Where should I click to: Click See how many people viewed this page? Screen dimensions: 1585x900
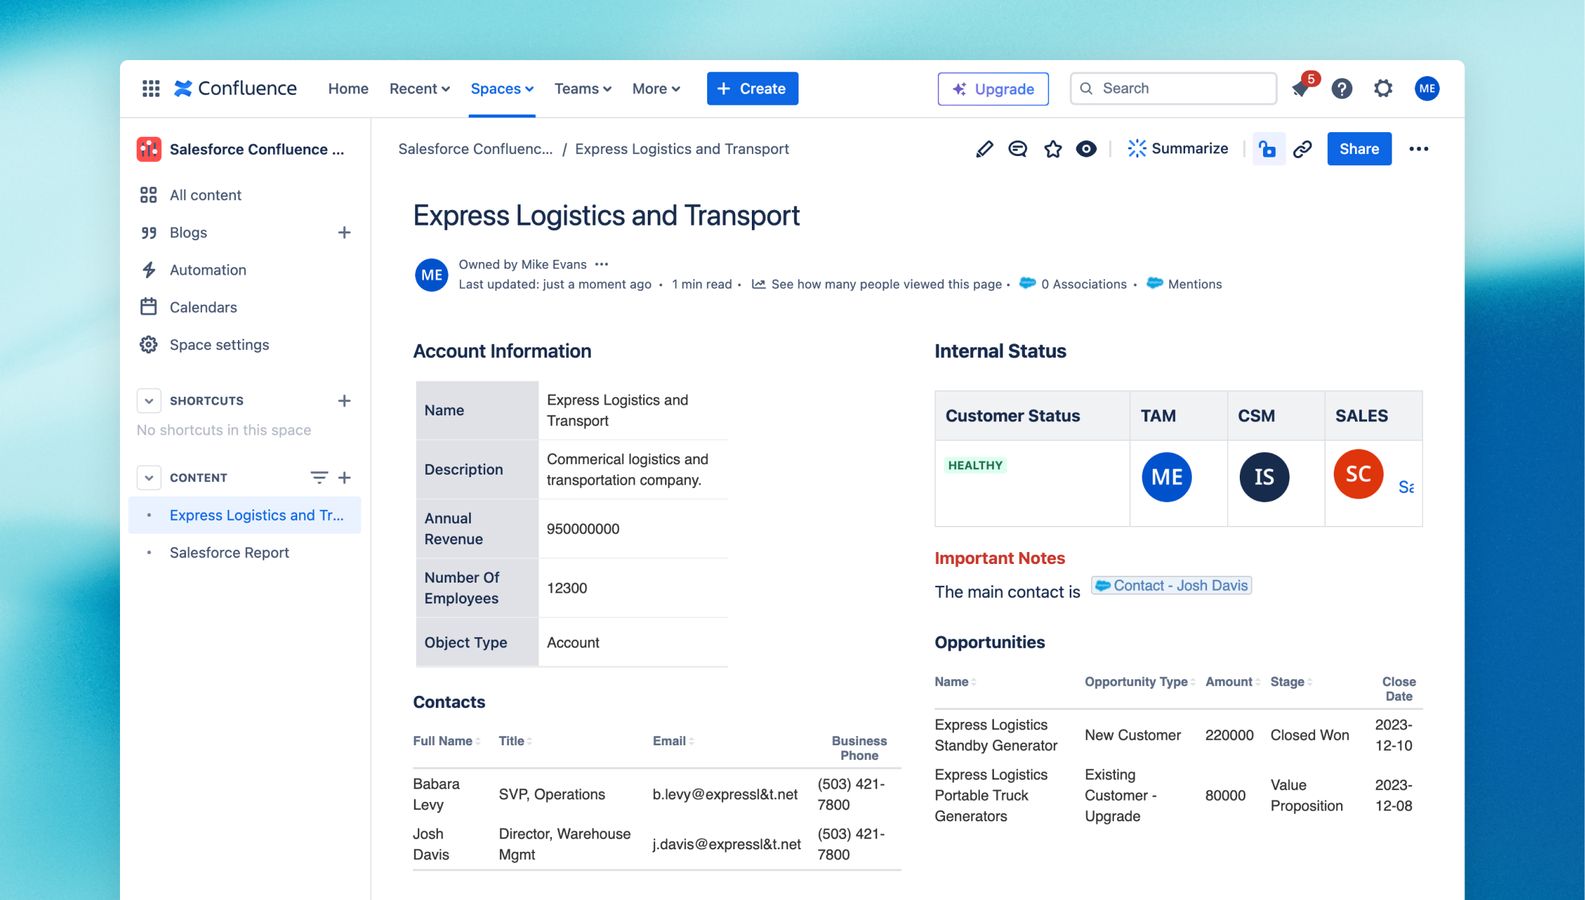click(876, 284)
